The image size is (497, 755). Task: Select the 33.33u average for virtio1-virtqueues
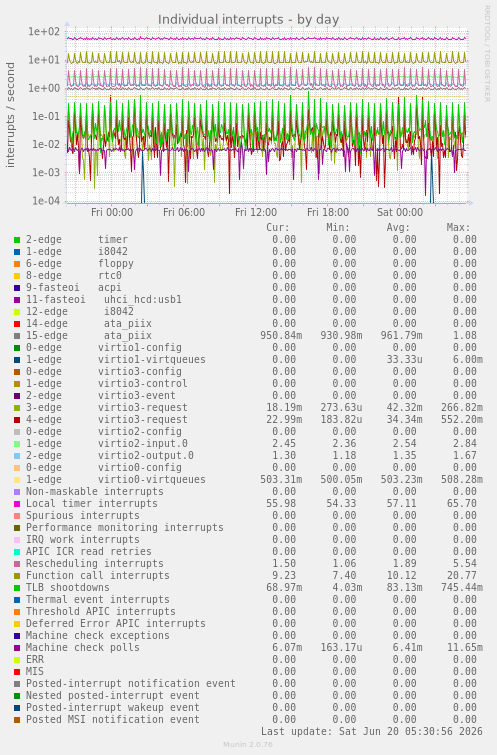click(x=405, y=360)
